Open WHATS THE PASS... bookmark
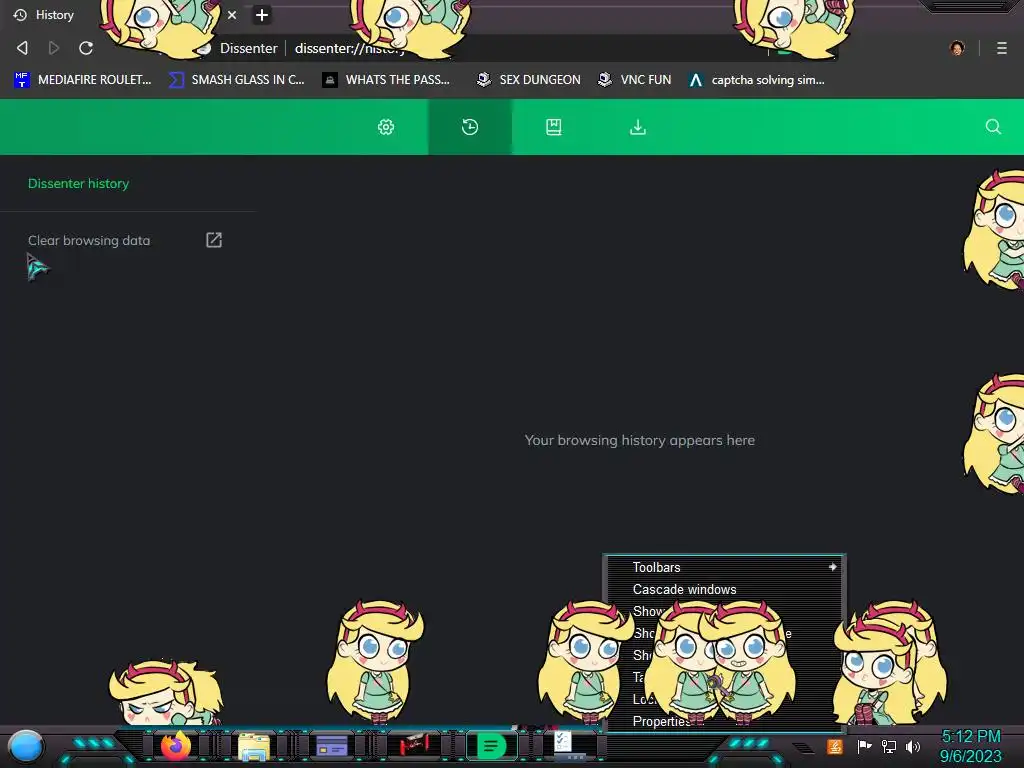The image size is (1024, 768). [x=386, y=80]
